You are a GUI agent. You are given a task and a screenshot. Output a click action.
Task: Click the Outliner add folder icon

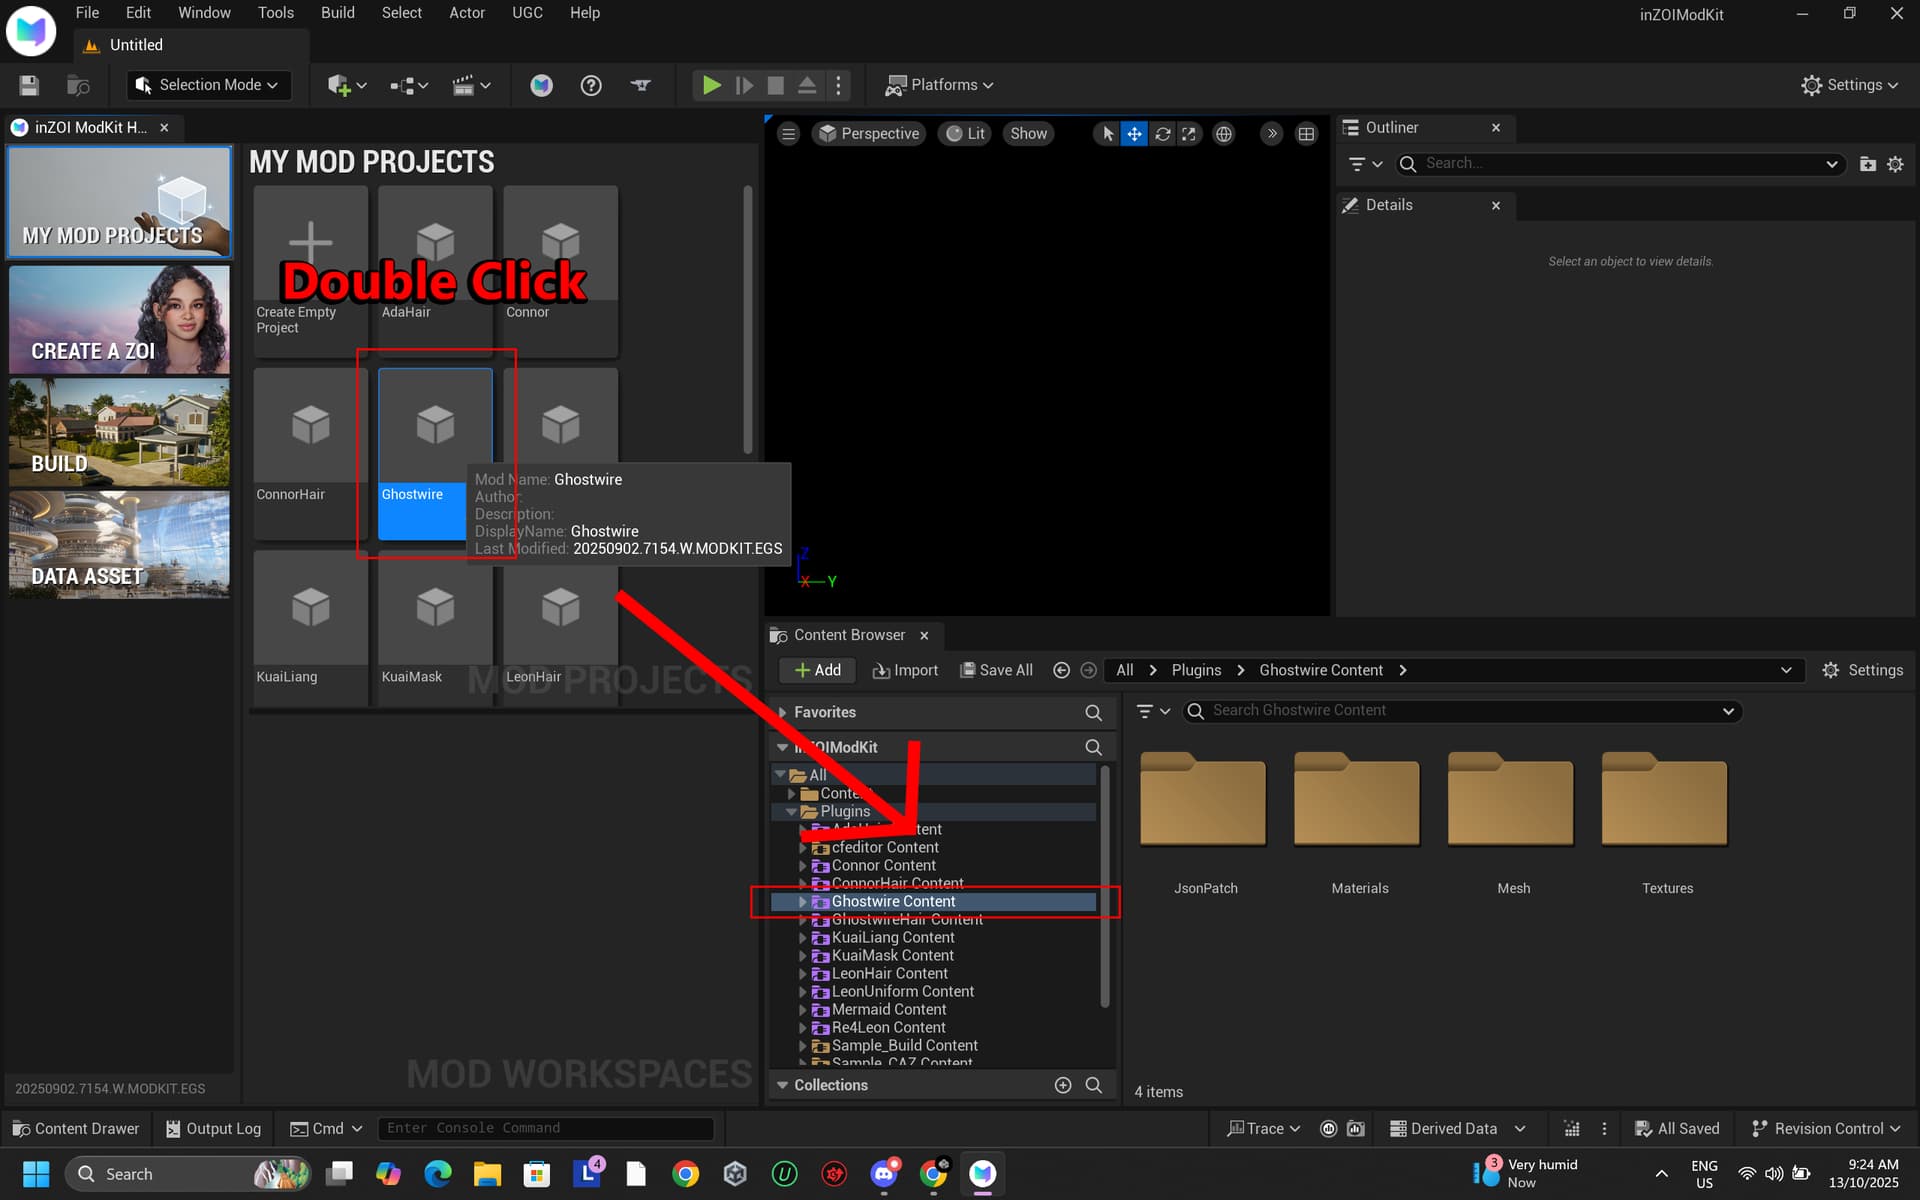(1867, 164)
